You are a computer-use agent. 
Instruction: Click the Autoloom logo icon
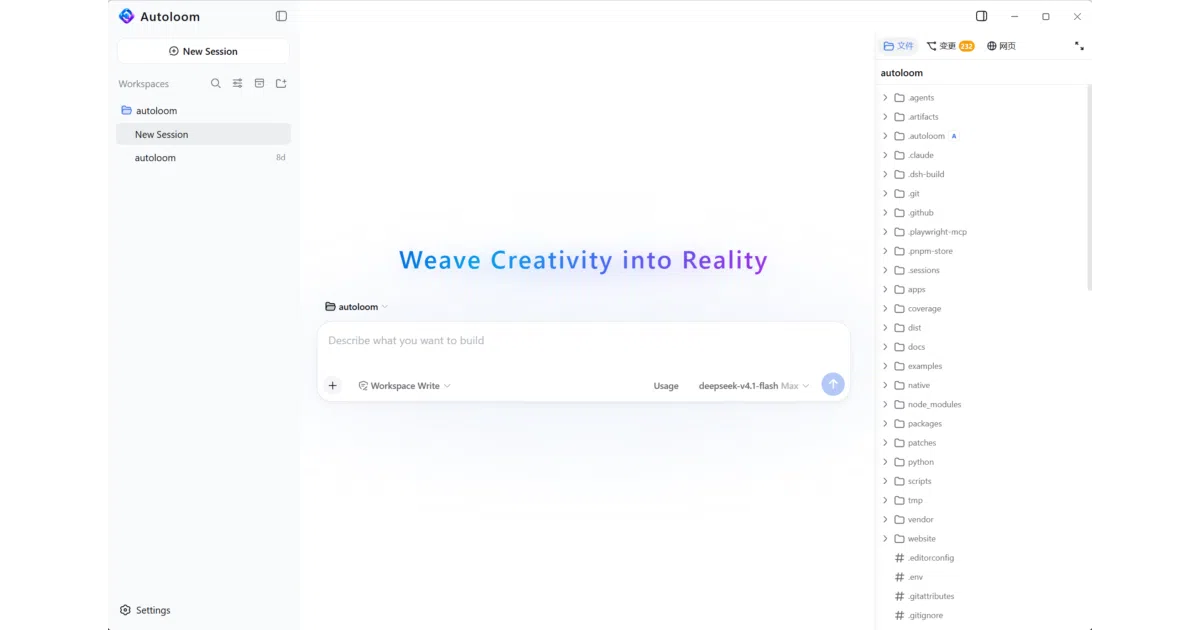point(126,16)
